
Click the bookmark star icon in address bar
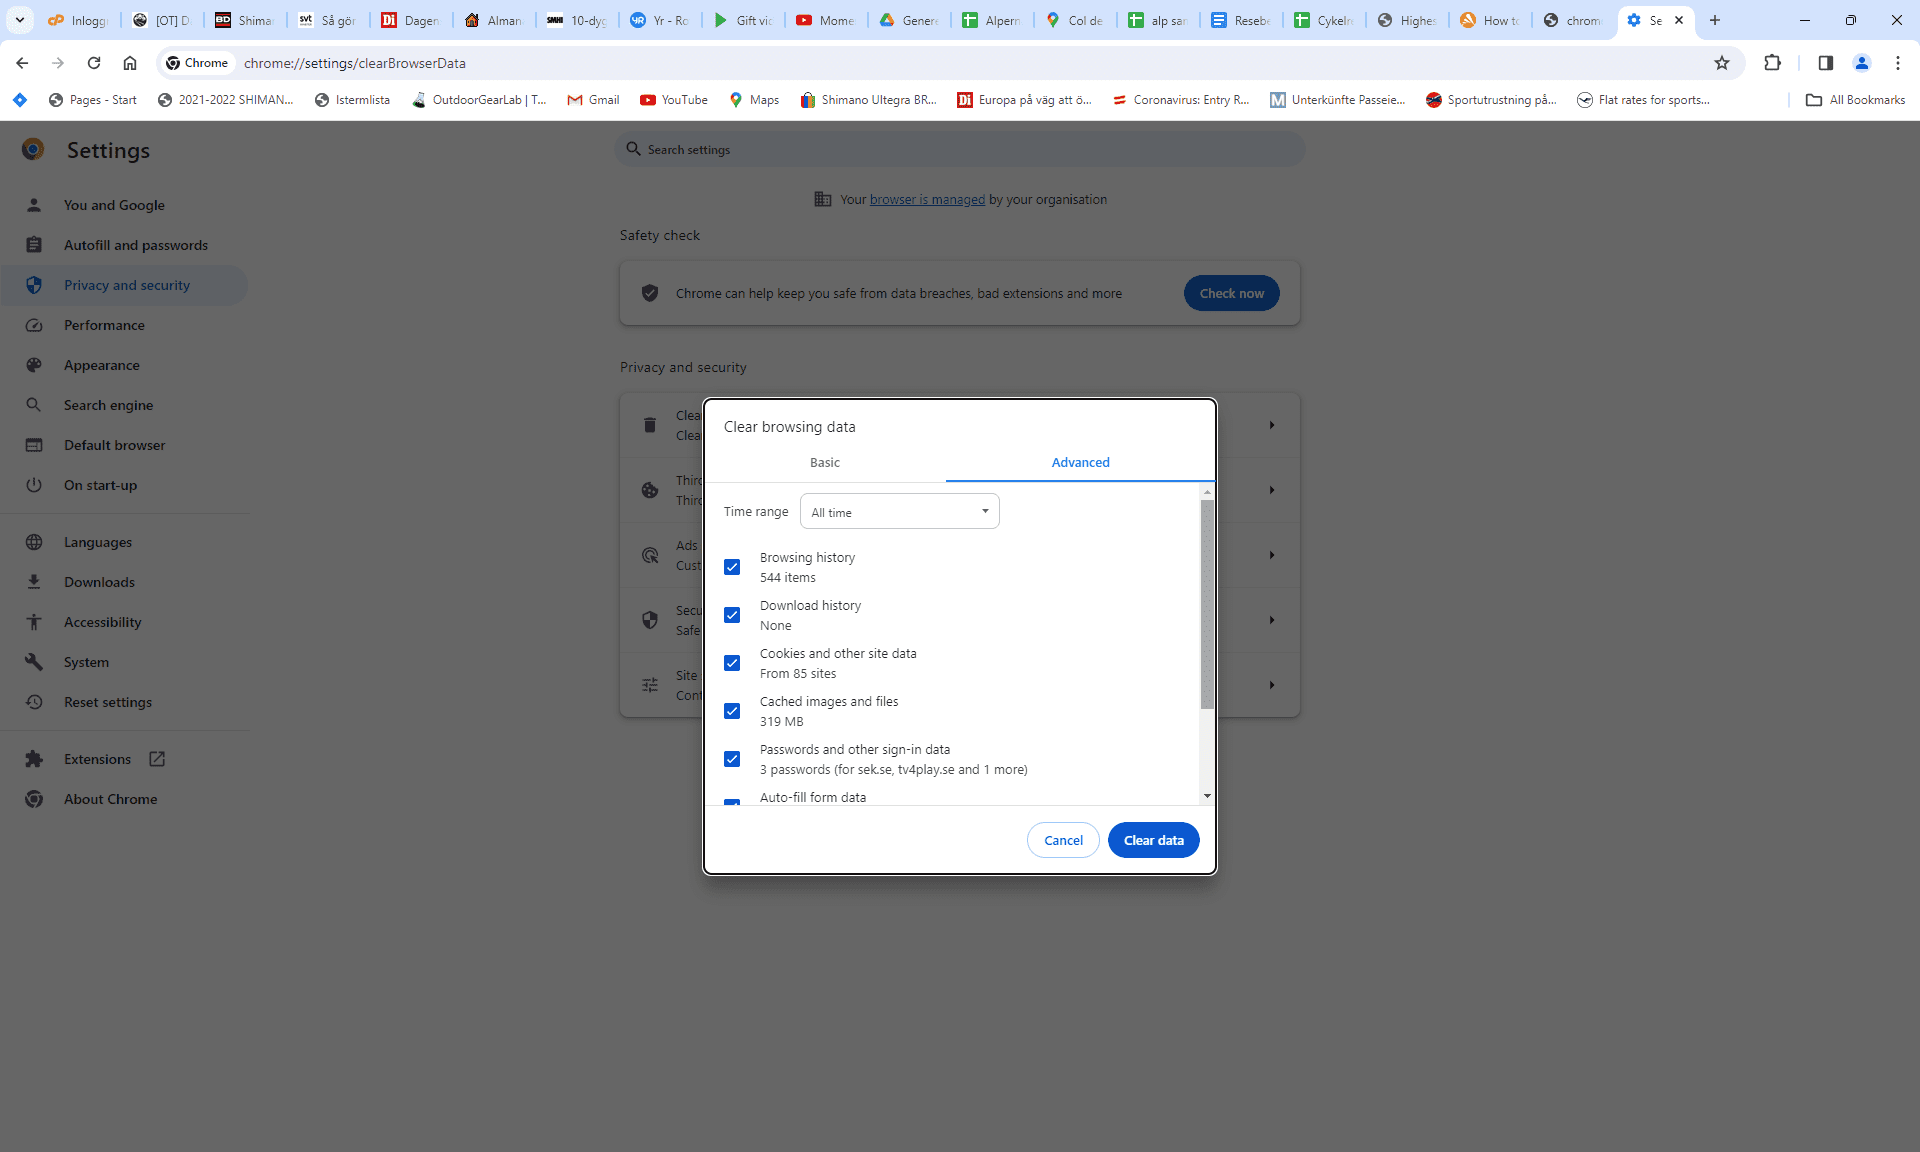(1721, 63)
